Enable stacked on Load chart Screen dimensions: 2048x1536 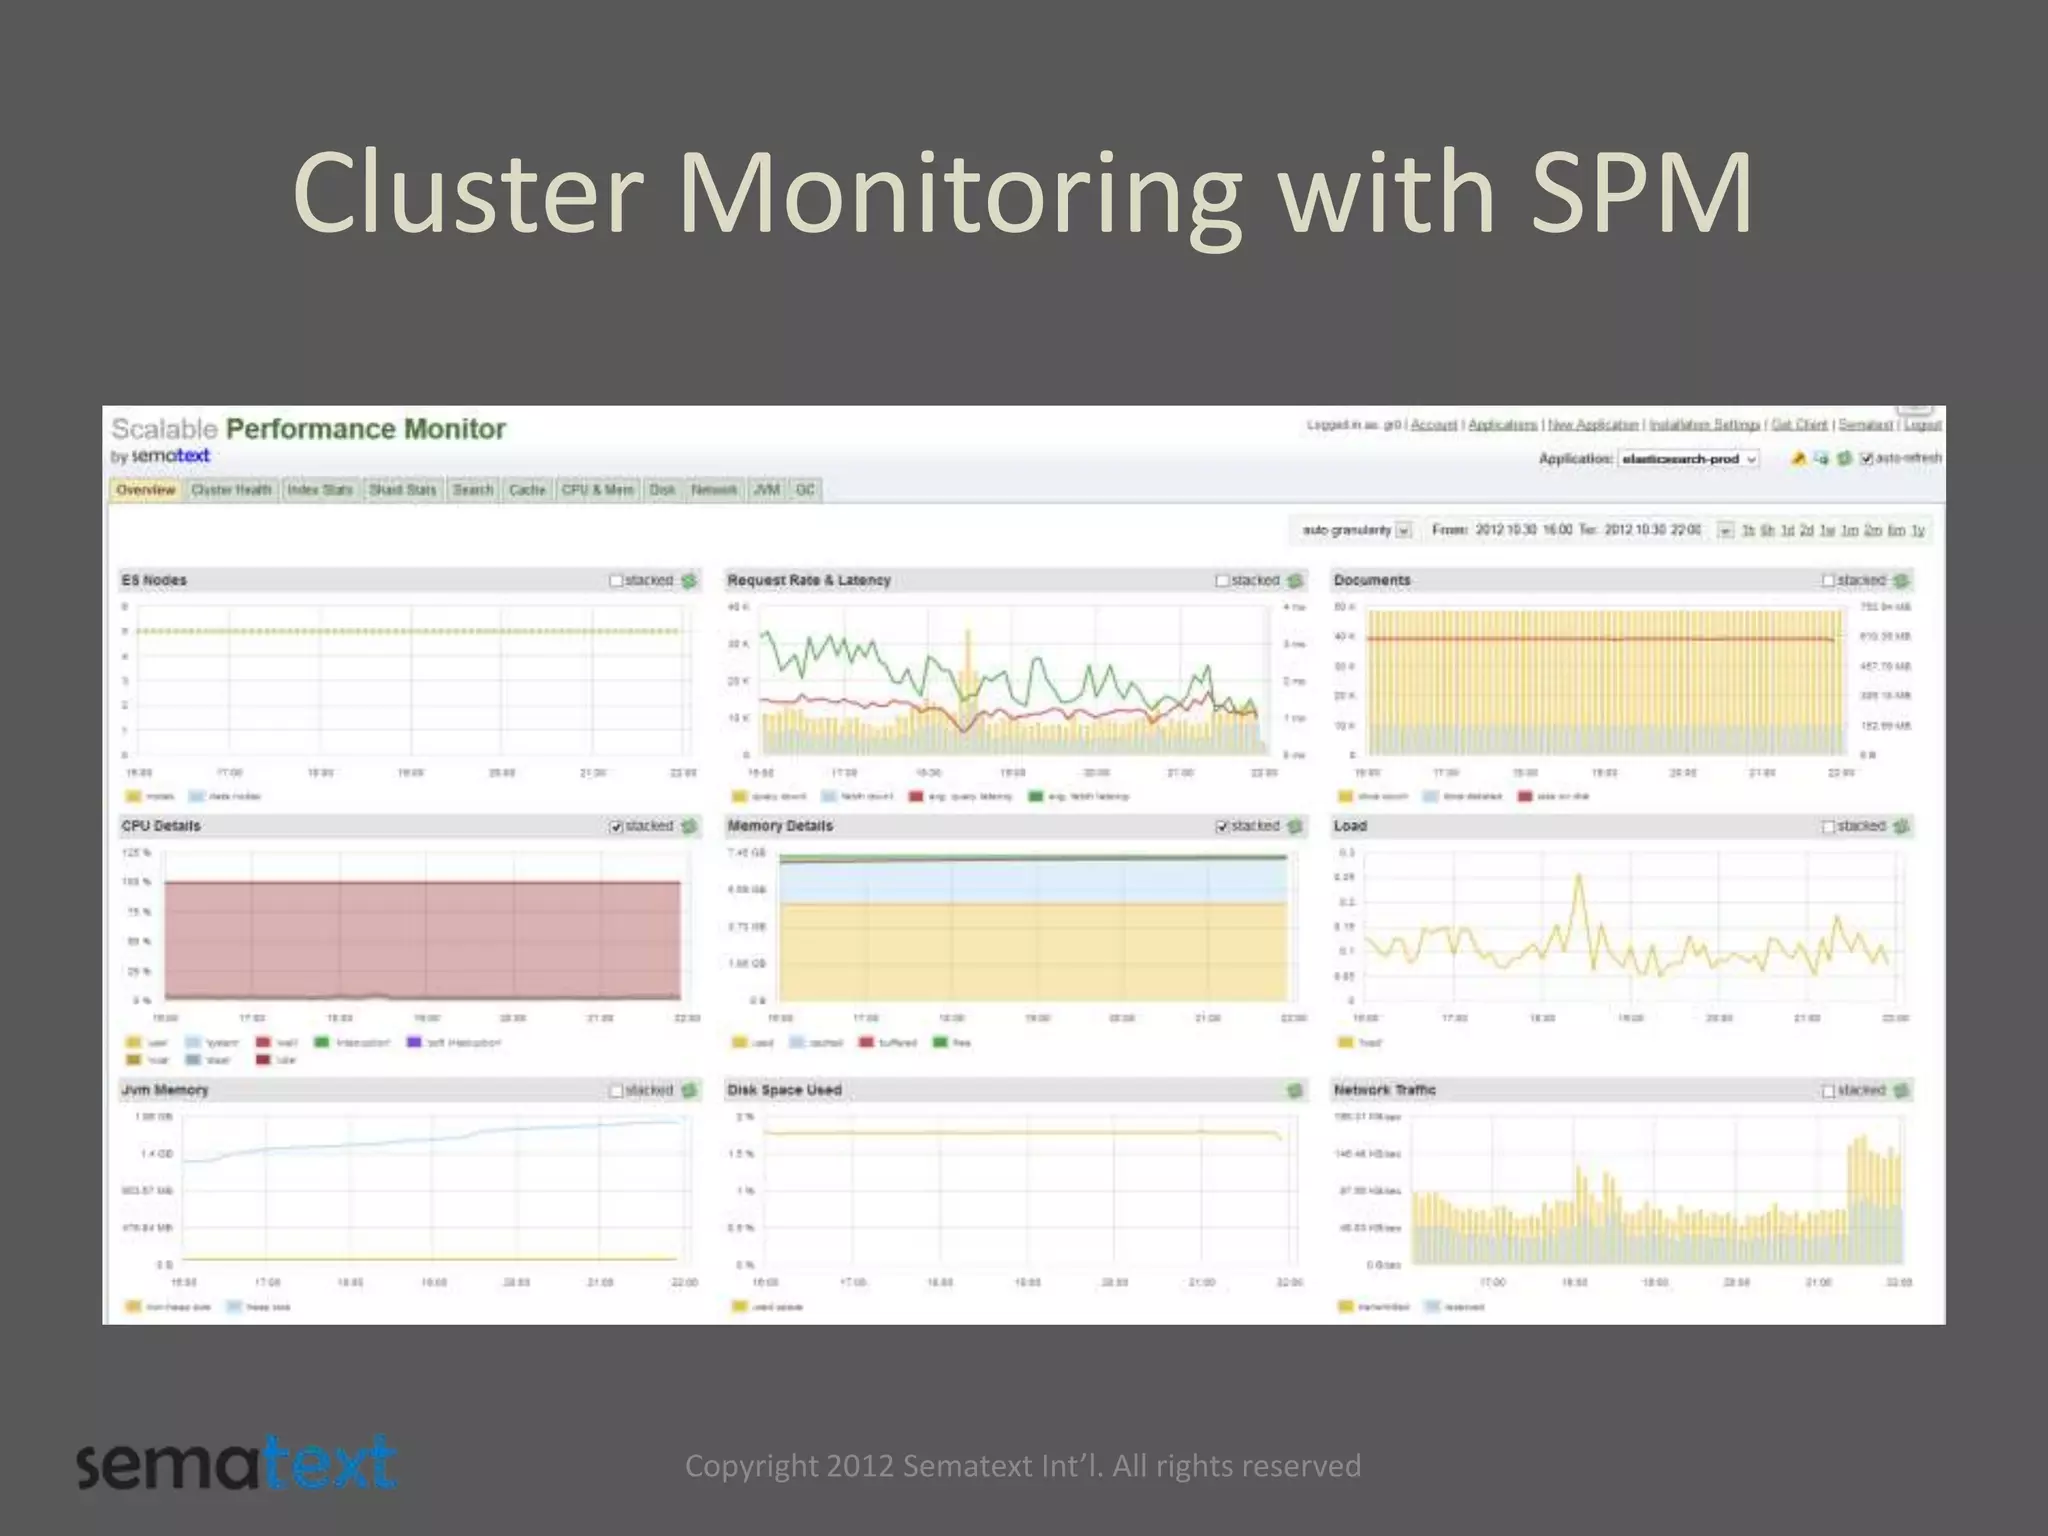[1828, 827]
